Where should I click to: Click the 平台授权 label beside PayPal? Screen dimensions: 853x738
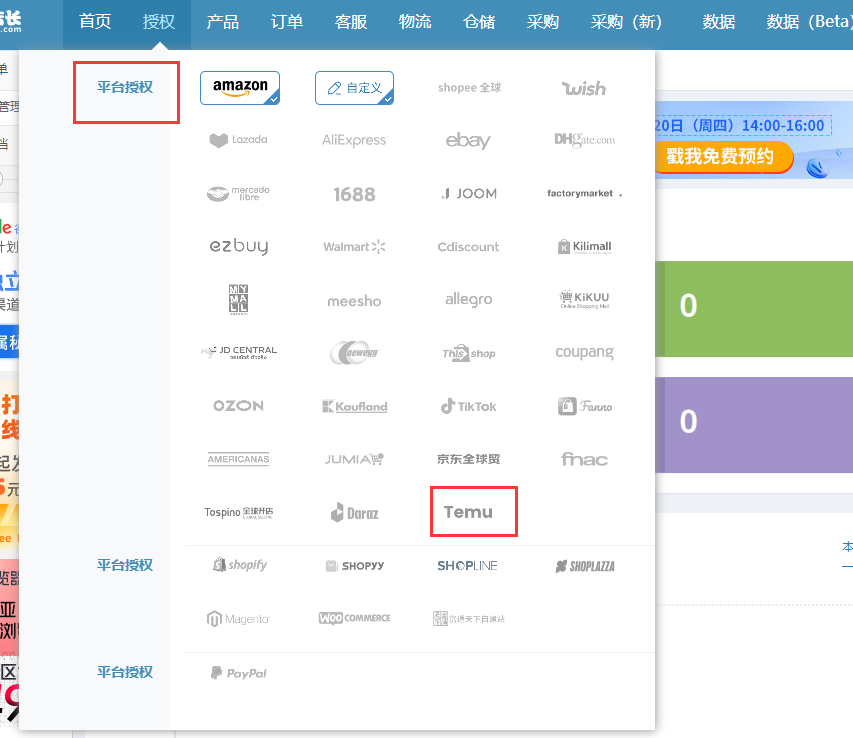point(125,672)
